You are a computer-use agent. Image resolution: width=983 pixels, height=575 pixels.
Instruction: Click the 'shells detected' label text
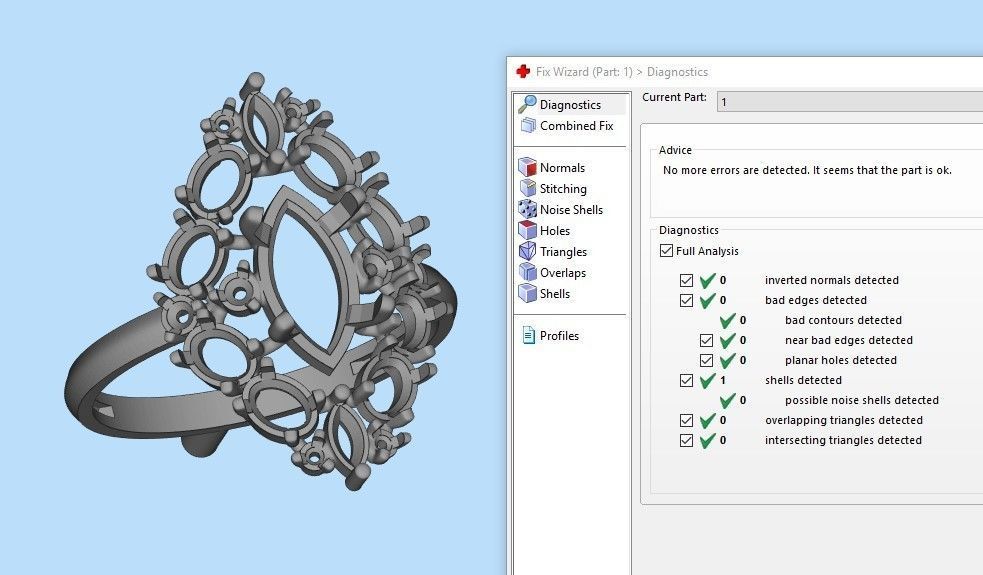pyautogui.click(x=803, y=380)
